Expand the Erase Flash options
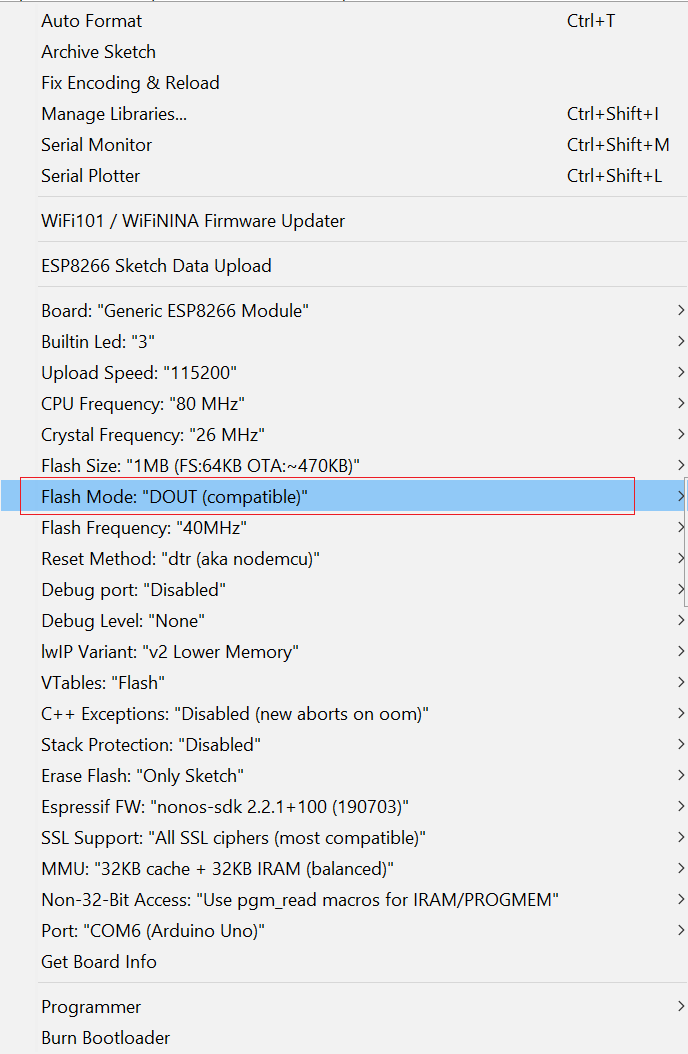 tap(142, 776)
